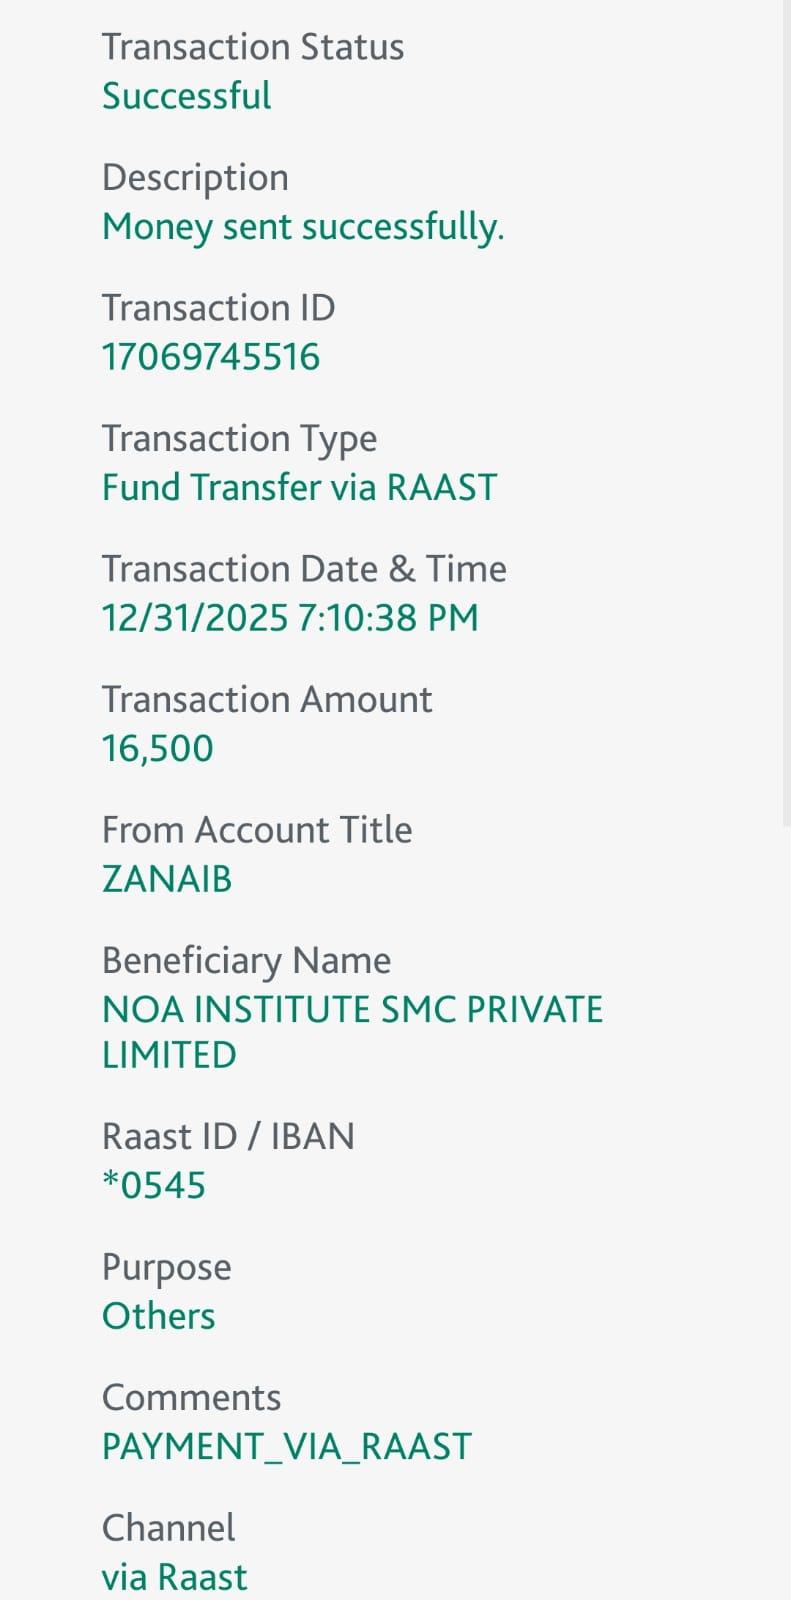Tap the PAYMENT_VIA_RAAST comment text
Screen dimensions: 791x1600
287,1447
